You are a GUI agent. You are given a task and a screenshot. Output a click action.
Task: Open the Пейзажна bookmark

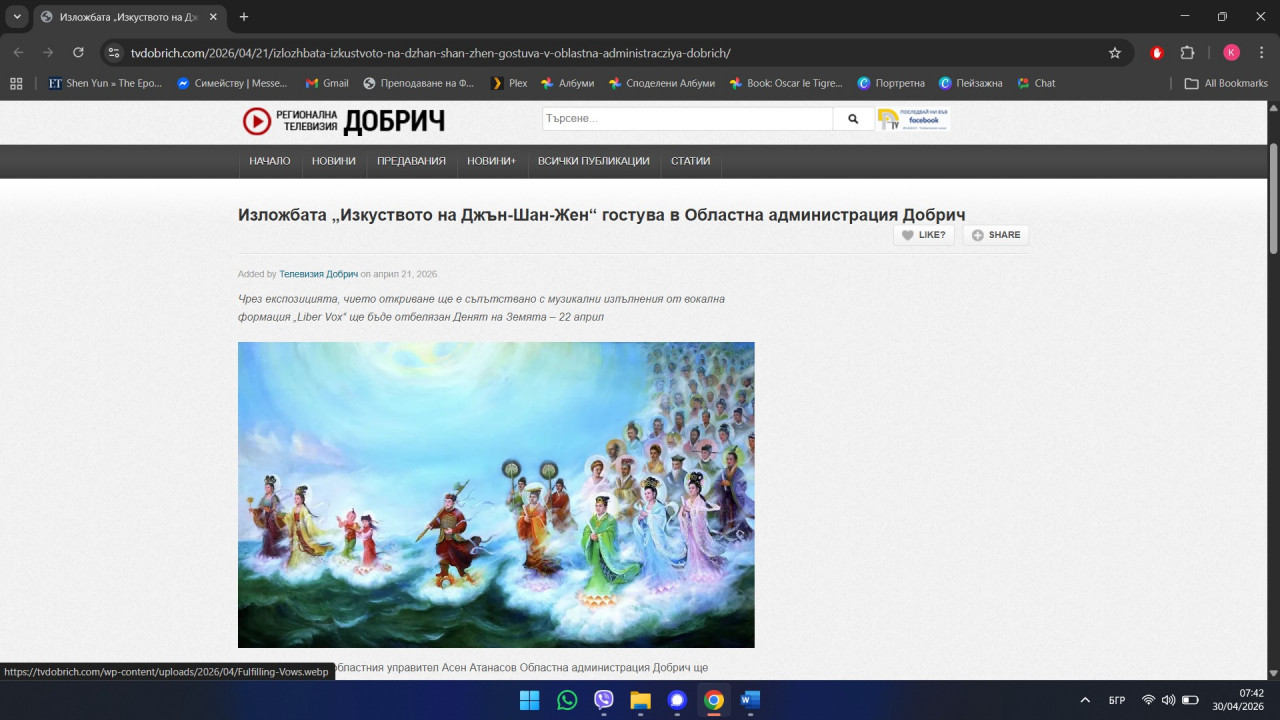(971, 83)
